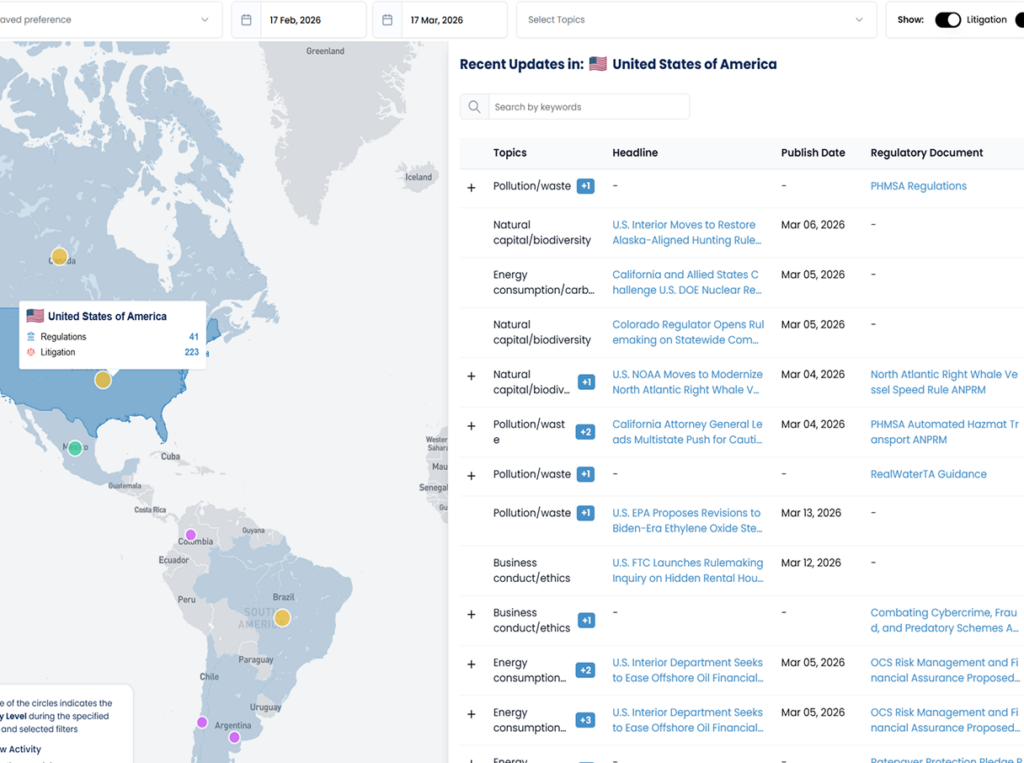Click the green activity circle on Mexico

pyautogui.click(x=75, y=448)
